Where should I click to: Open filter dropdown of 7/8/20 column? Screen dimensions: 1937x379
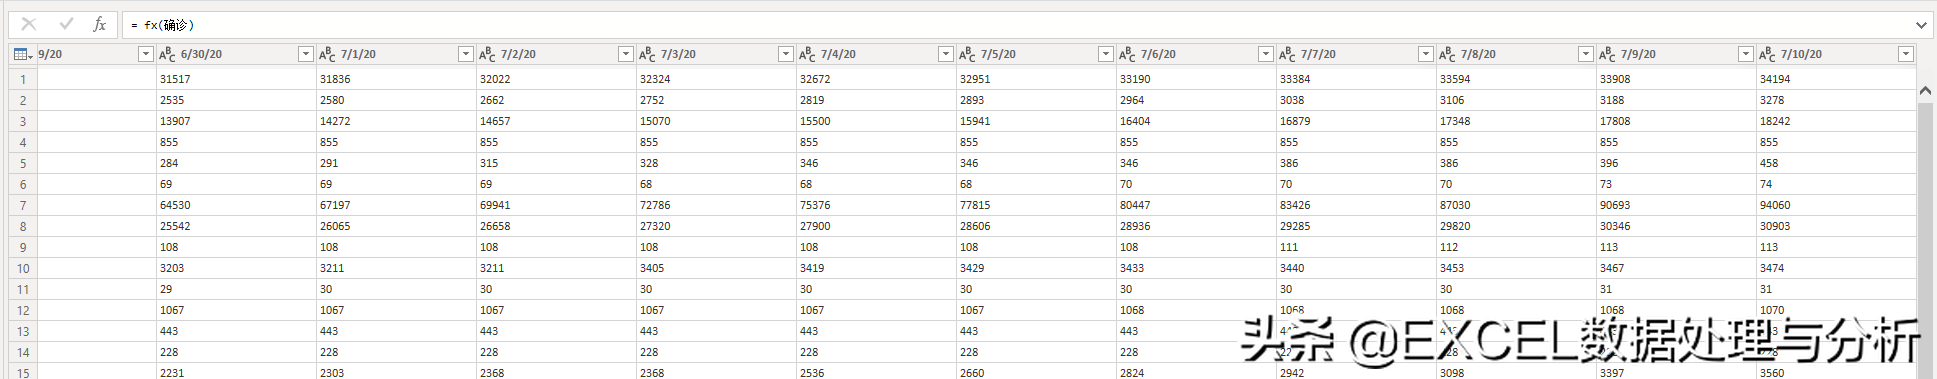click(x=1586, y=54)
